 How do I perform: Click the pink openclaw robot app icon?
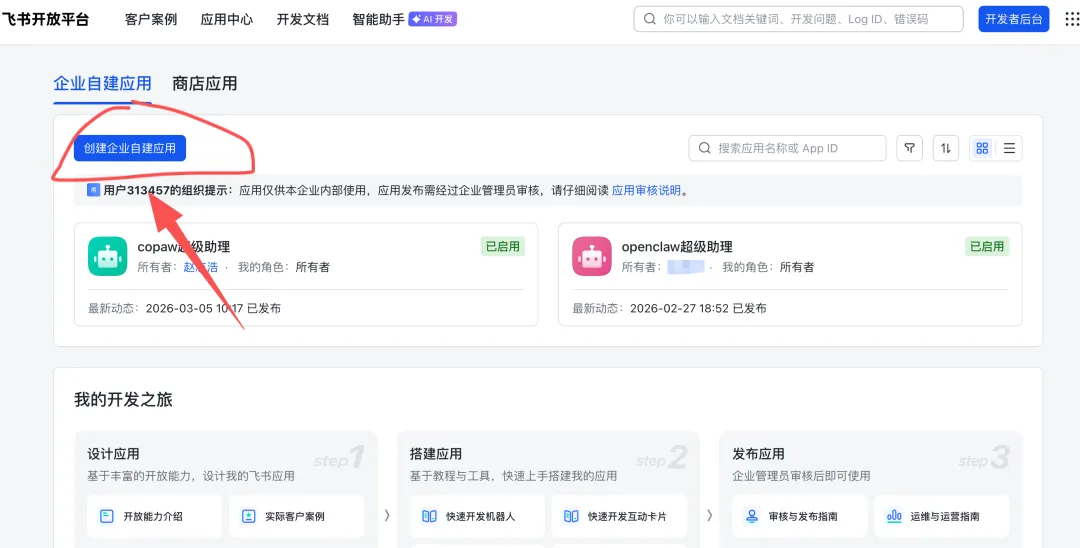click(592, 256)
